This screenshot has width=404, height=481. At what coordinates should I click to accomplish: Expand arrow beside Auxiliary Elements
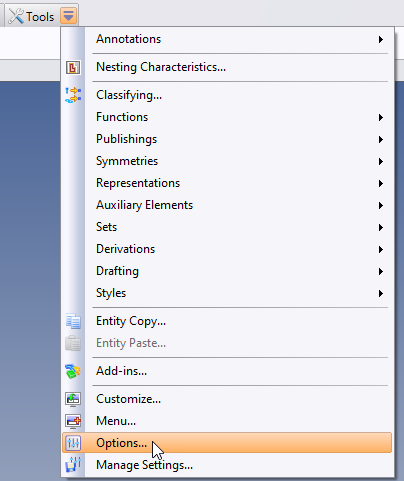tap(381, 205)
